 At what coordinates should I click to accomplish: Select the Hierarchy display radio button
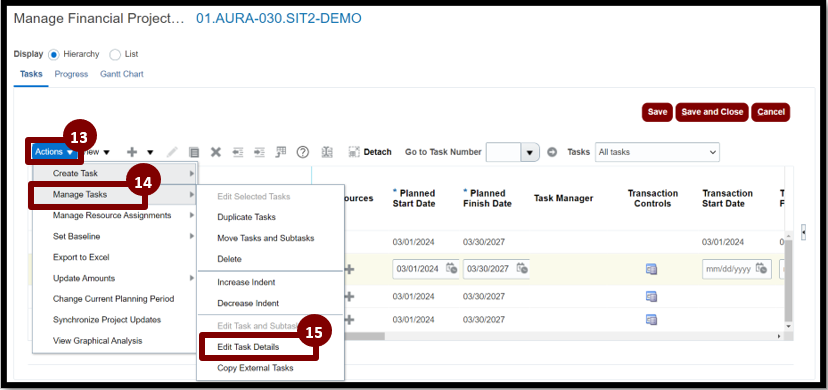coord(53,54)
